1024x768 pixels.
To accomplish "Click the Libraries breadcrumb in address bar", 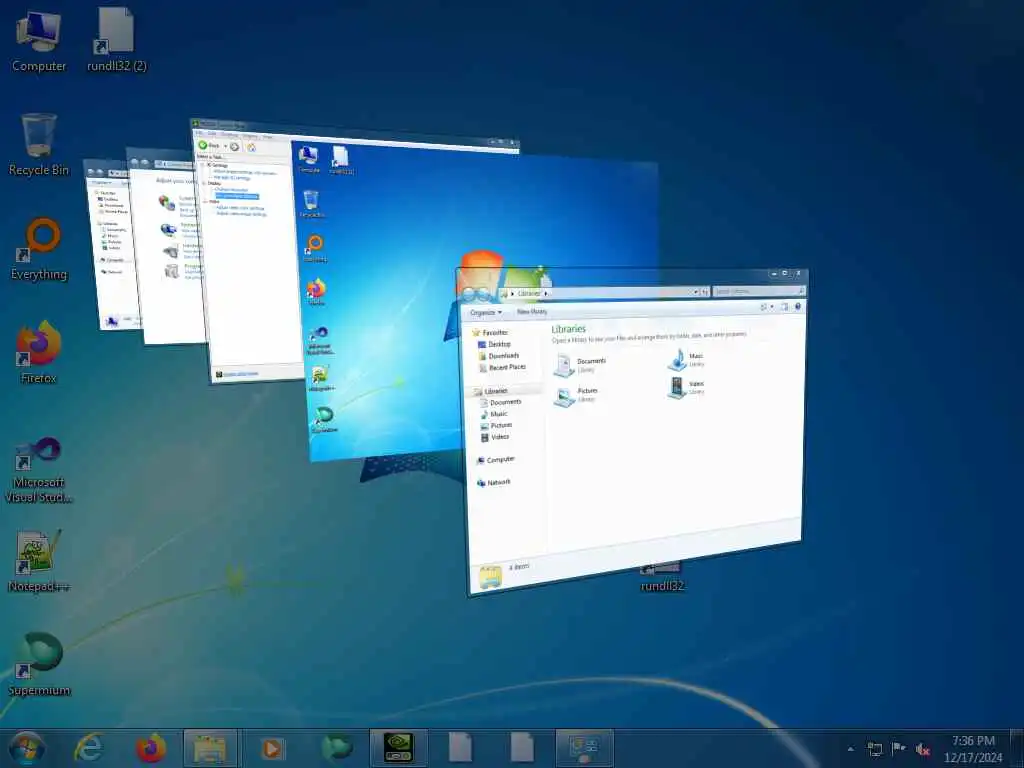I will coord(528,293).
